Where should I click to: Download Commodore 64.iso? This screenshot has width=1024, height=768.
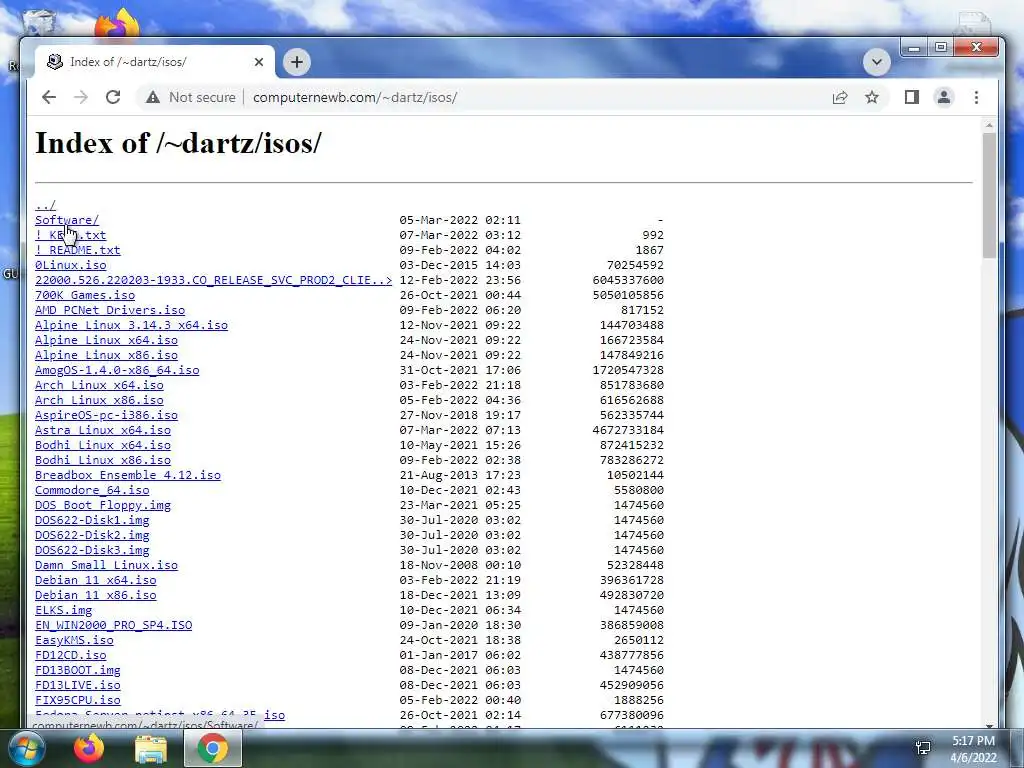click(92, 490)
